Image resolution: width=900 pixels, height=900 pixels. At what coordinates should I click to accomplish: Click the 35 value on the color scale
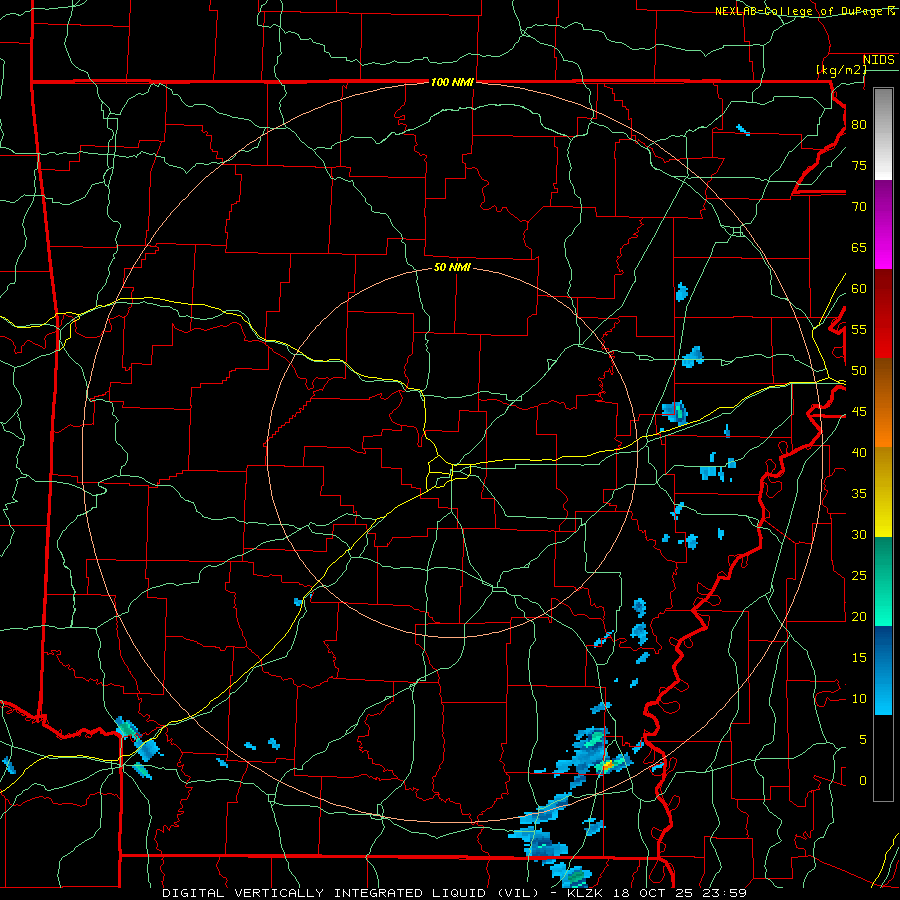click(x=859, y=494)
